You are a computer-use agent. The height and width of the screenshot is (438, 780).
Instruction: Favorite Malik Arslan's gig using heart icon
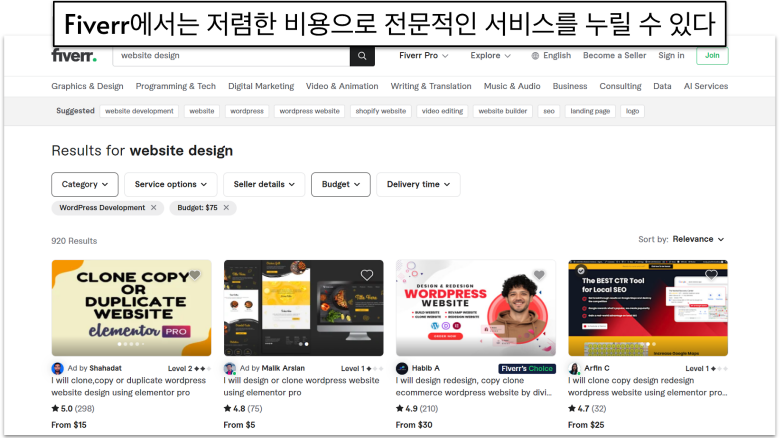coord(367,275)
